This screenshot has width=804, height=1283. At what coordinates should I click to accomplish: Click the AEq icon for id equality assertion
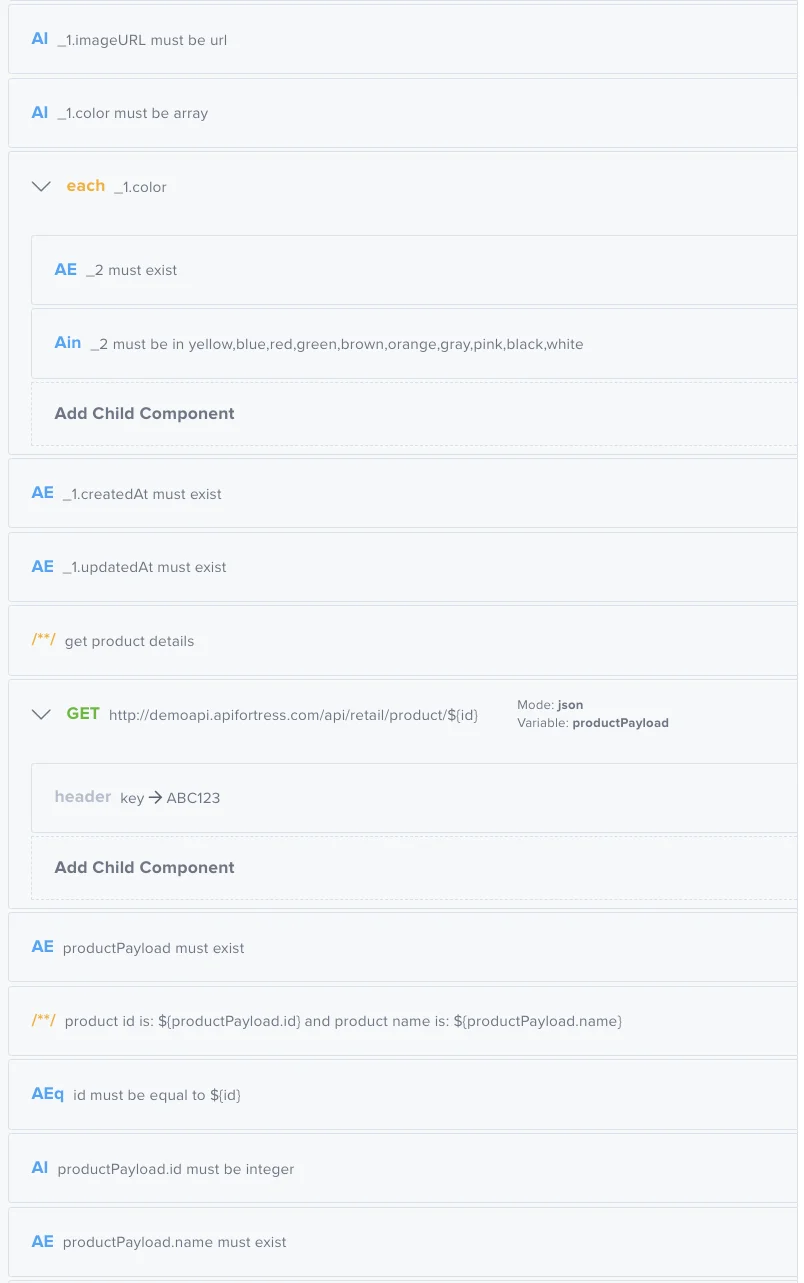tap(48, 1094)
